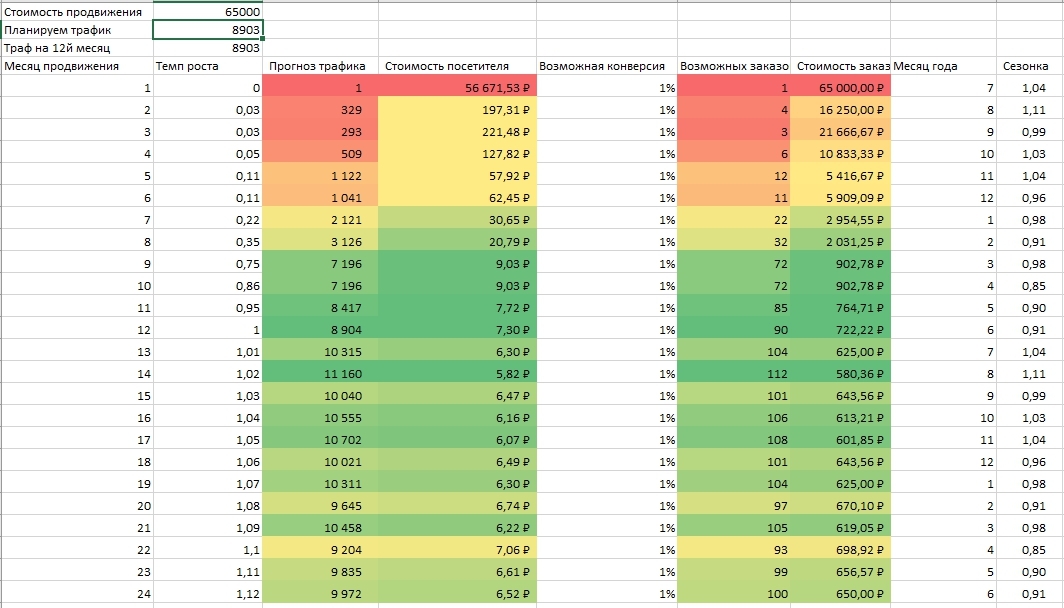Select the Темп роста header cell

tap(208, 66)
